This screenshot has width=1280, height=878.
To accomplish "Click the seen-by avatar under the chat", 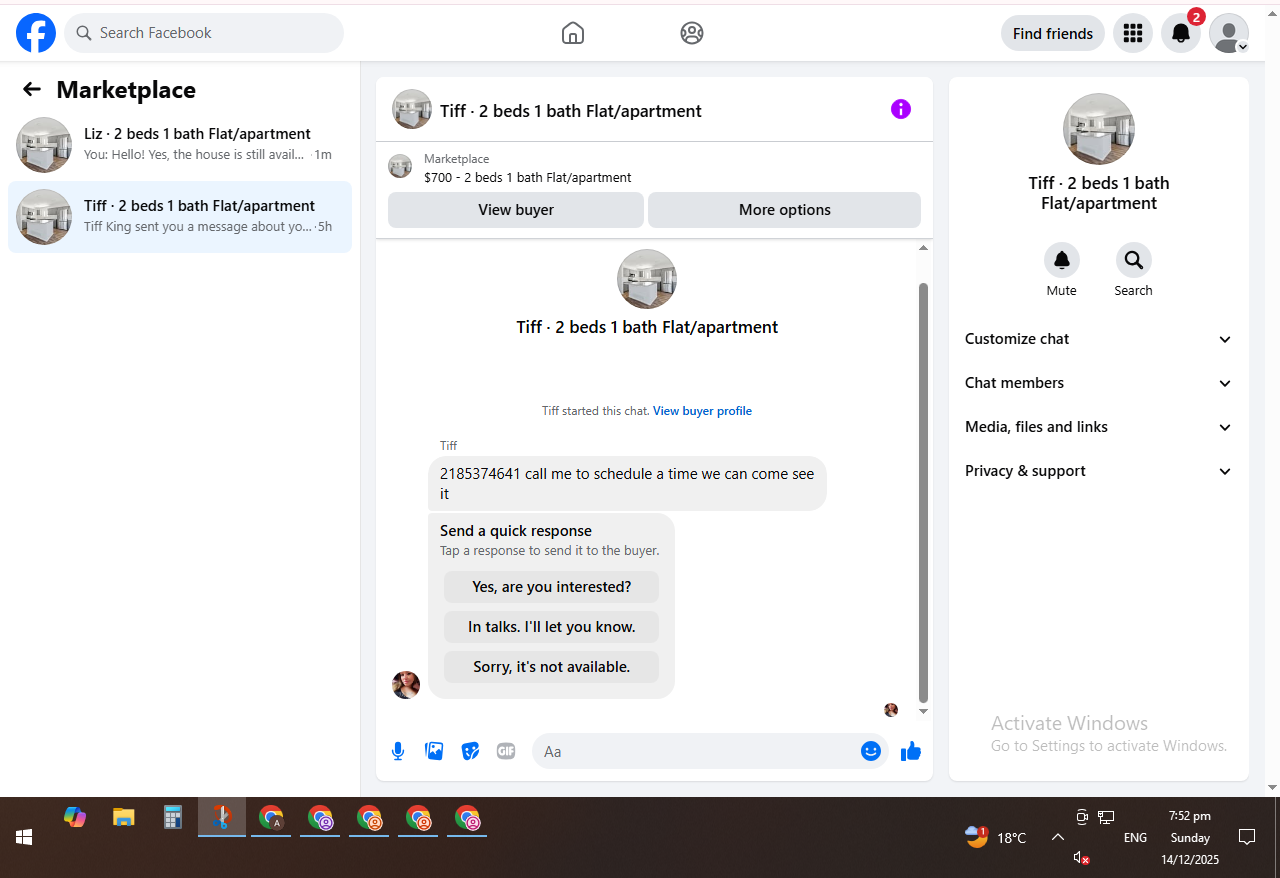I will point(891,710).
